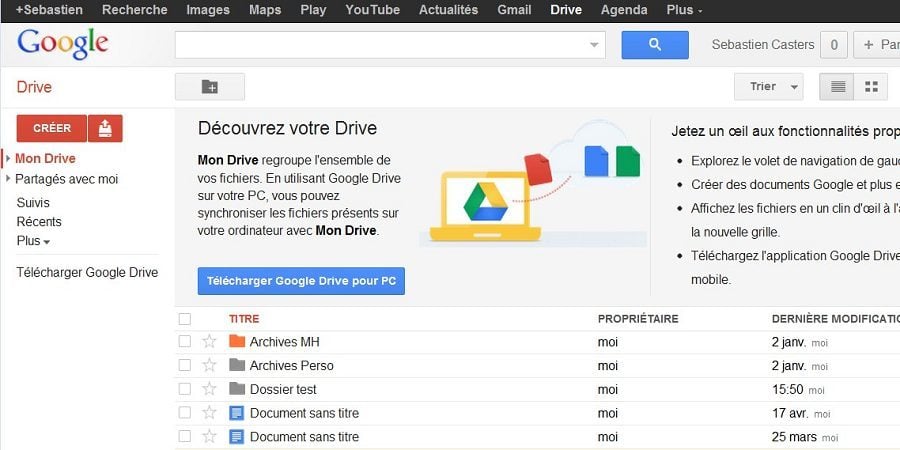Viewport: 900px width, 450px height.
Task: Click Télécharger Google Drive pour PC button
Action: (x=301, y=281)
